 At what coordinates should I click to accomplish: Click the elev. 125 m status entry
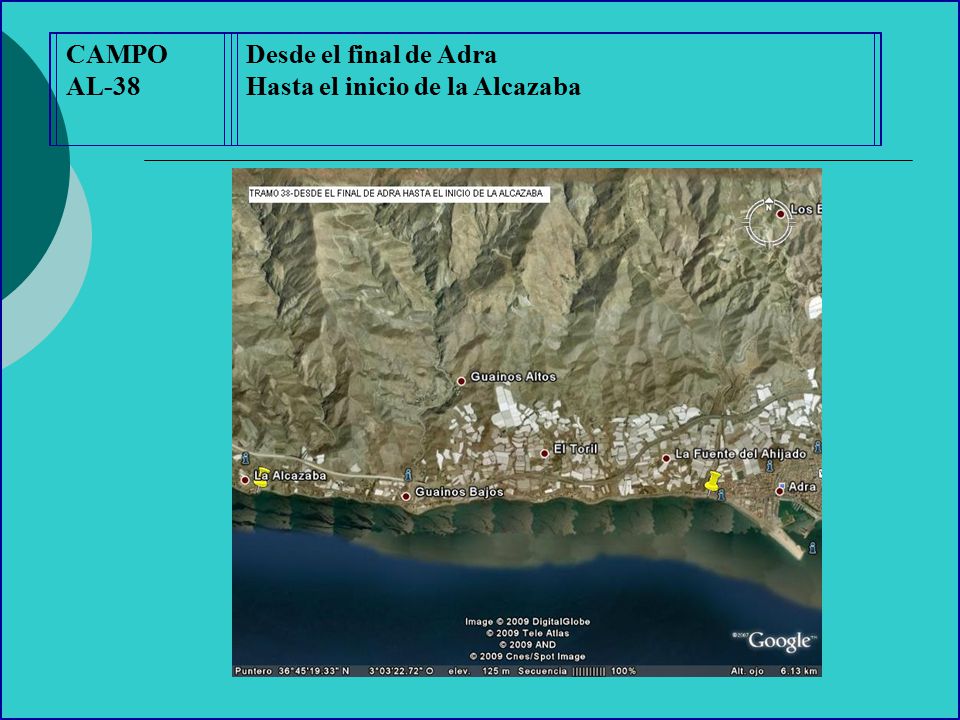[x=479, y=671]
